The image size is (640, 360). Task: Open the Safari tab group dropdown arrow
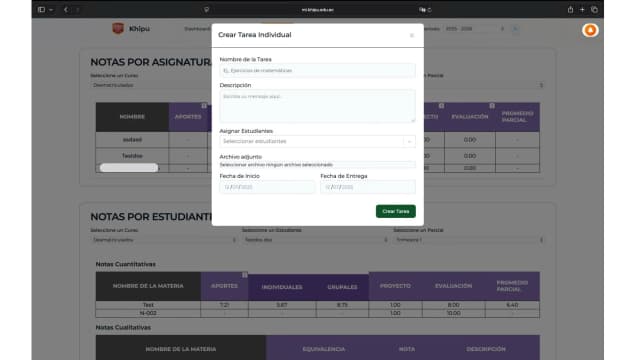pos(51,10)
